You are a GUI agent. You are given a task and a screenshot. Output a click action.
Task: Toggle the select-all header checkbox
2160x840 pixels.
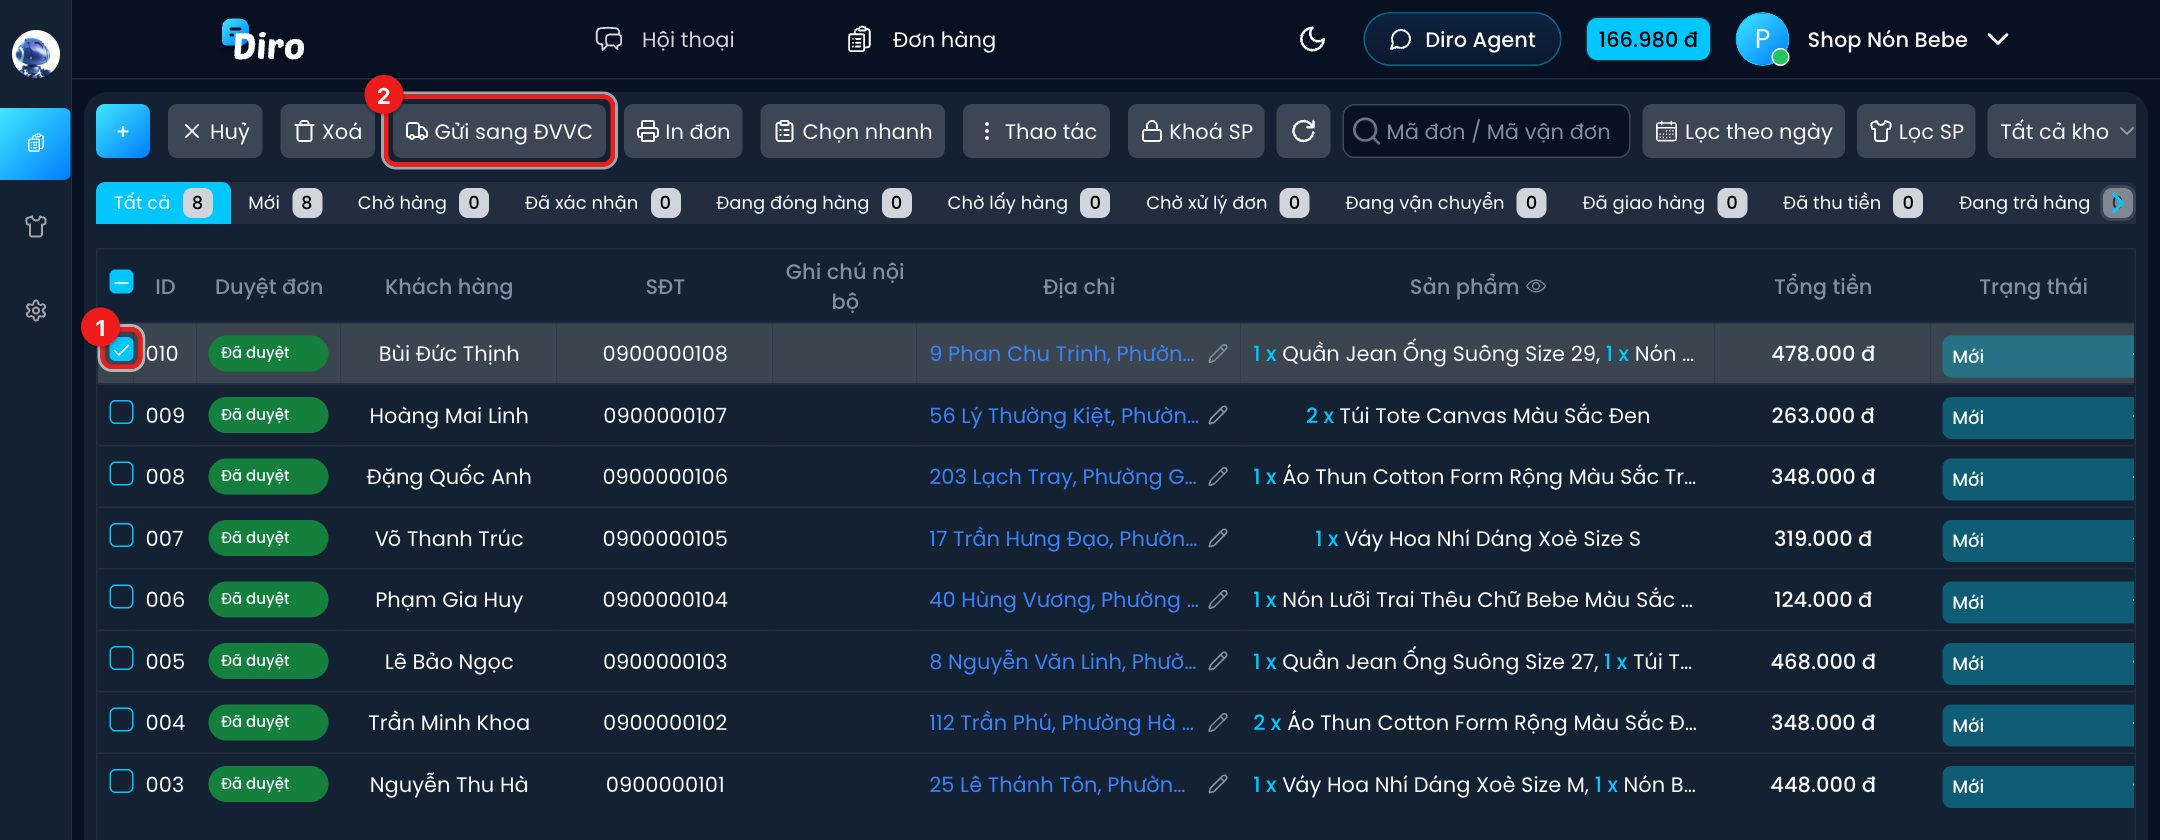121,282
